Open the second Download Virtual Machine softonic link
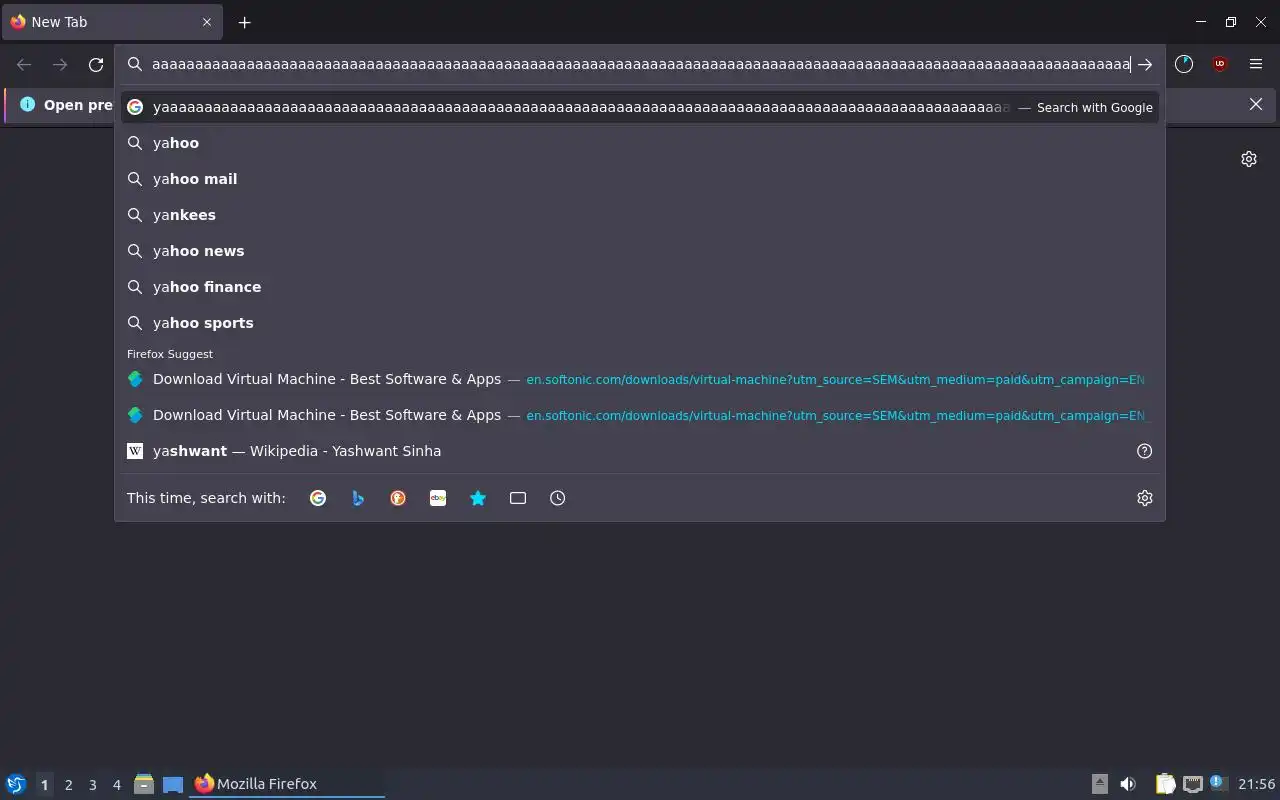The height and width of the screenshot is (800, 1280). (x=640, y=415)
